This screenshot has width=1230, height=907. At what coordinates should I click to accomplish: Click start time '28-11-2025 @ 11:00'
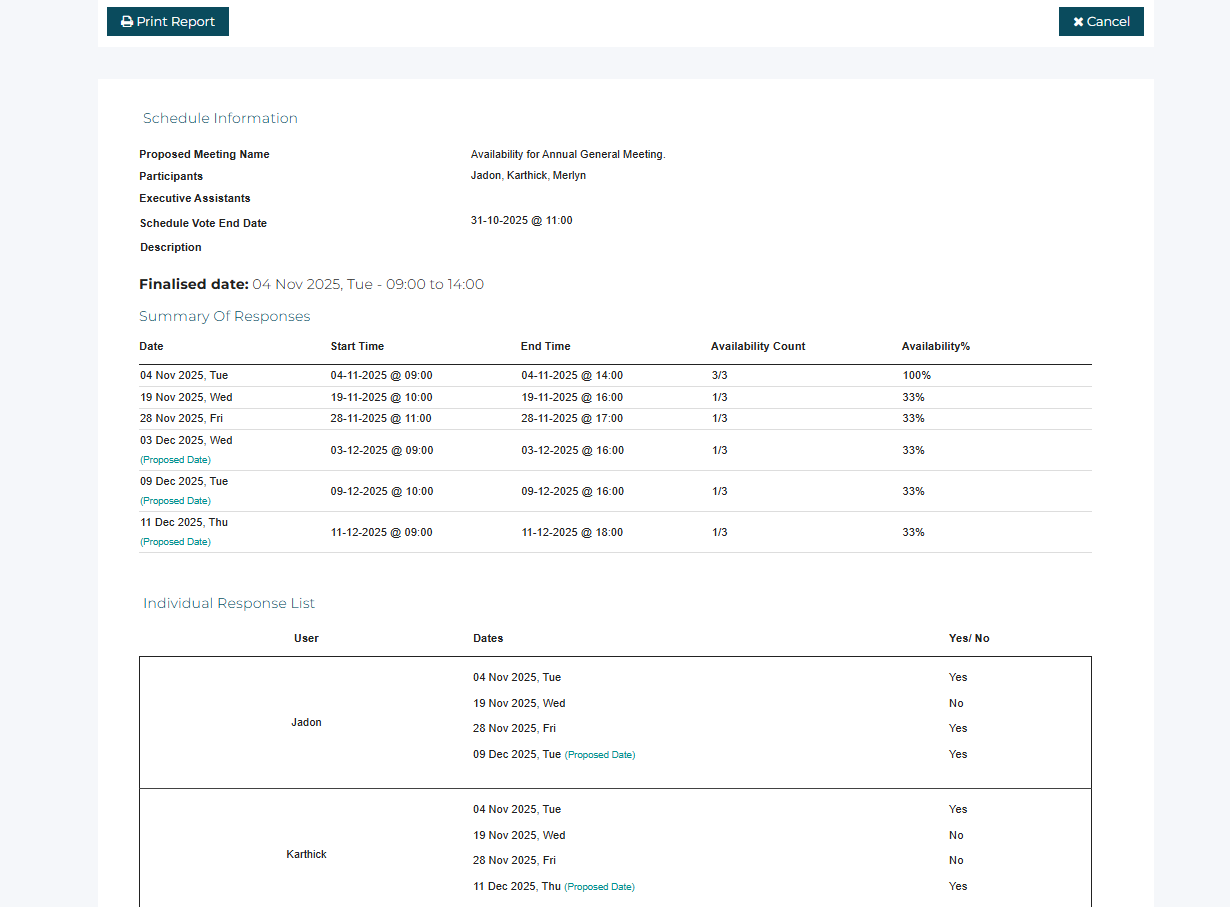[381, 418]
